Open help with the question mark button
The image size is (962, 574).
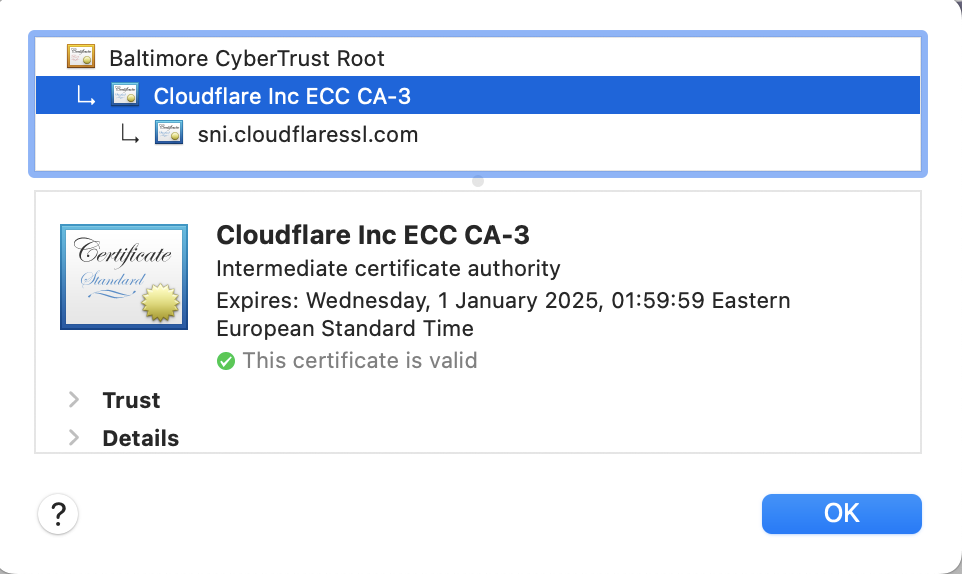point(58,514)
